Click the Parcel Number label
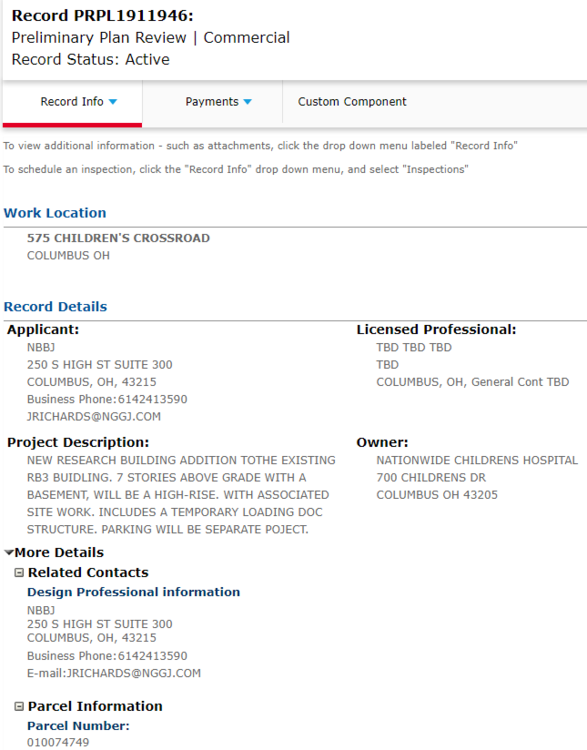The height and width of the screenshot is (750, 587). click(78, 726)
